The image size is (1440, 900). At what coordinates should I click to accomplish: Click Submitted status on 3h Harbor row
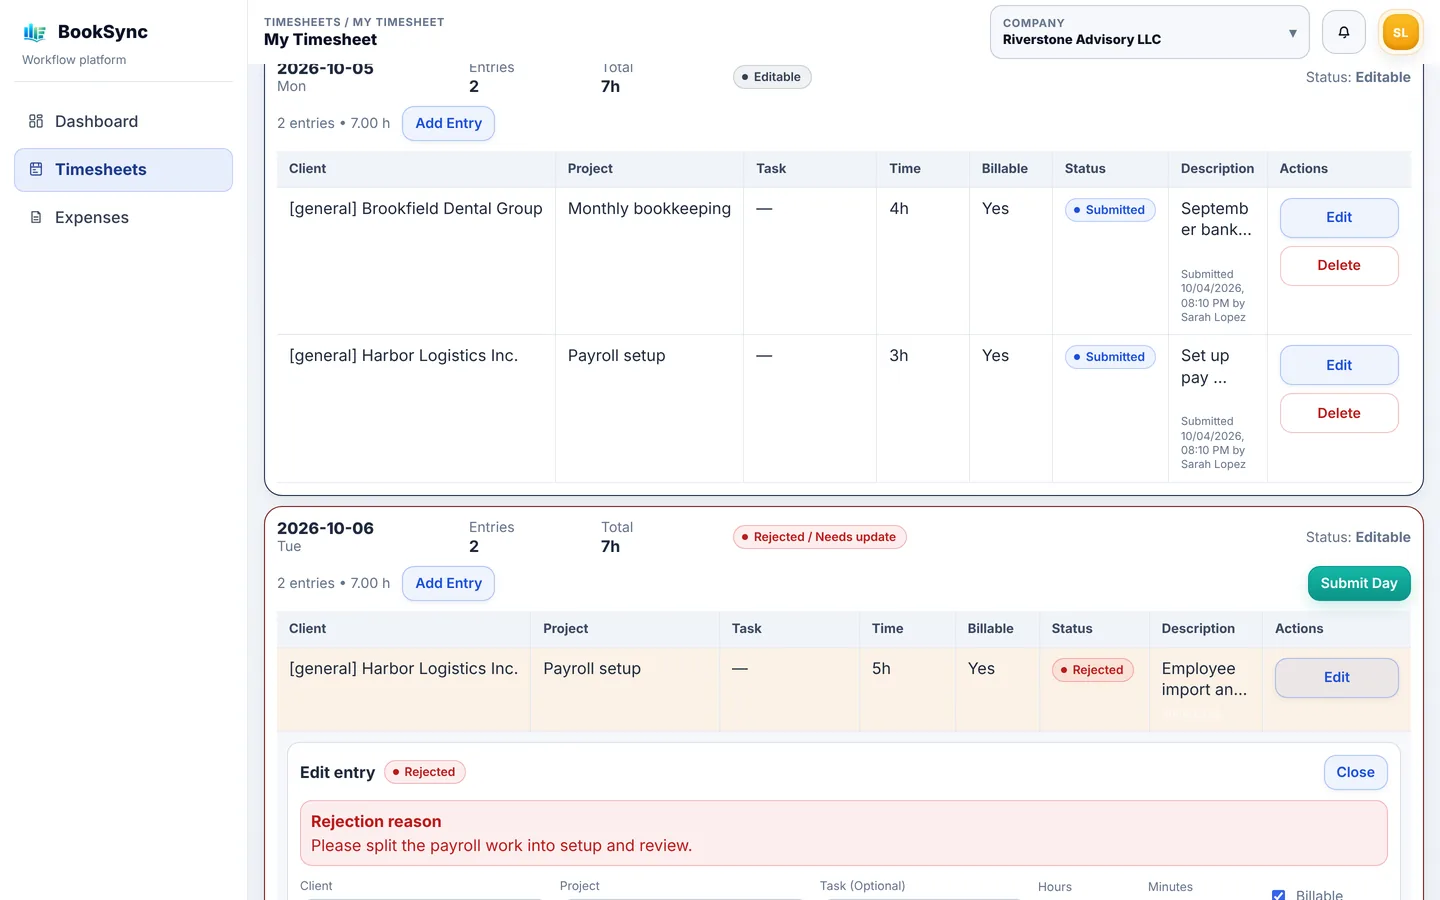1110,357
